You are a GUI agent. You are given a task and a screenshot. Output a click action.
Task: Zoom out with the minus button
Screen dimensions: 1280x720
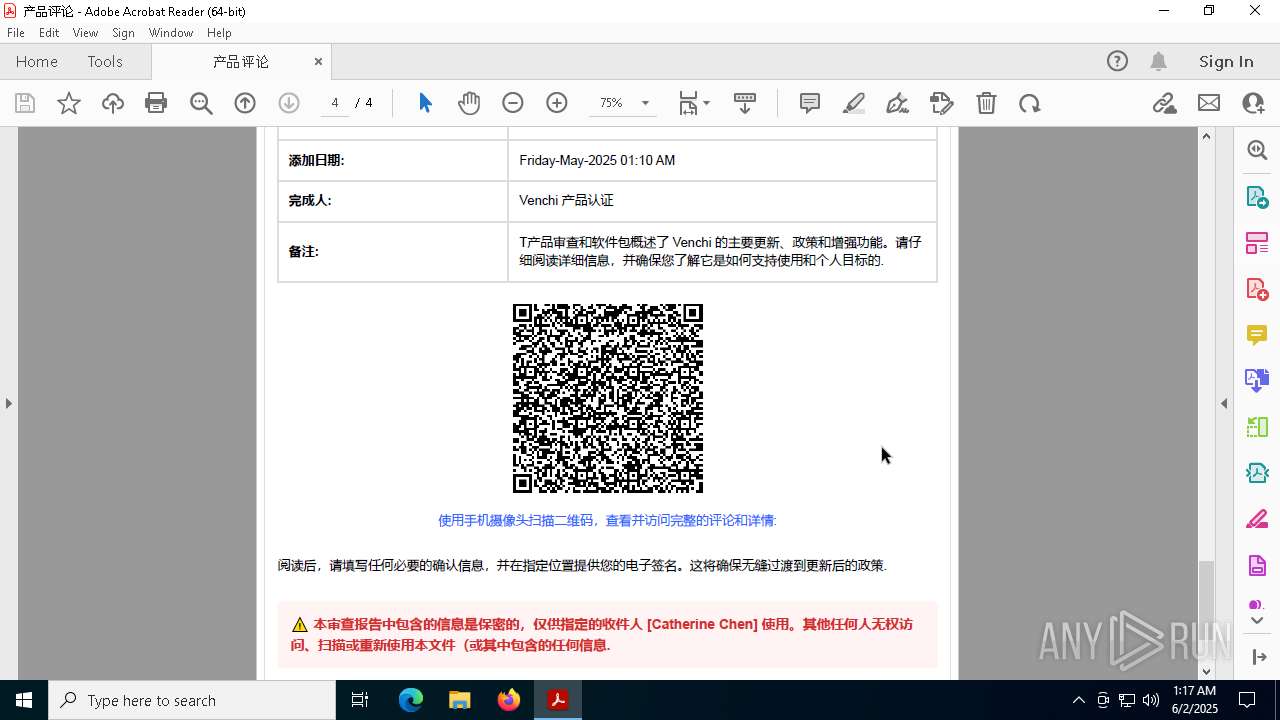coord(513,103)
